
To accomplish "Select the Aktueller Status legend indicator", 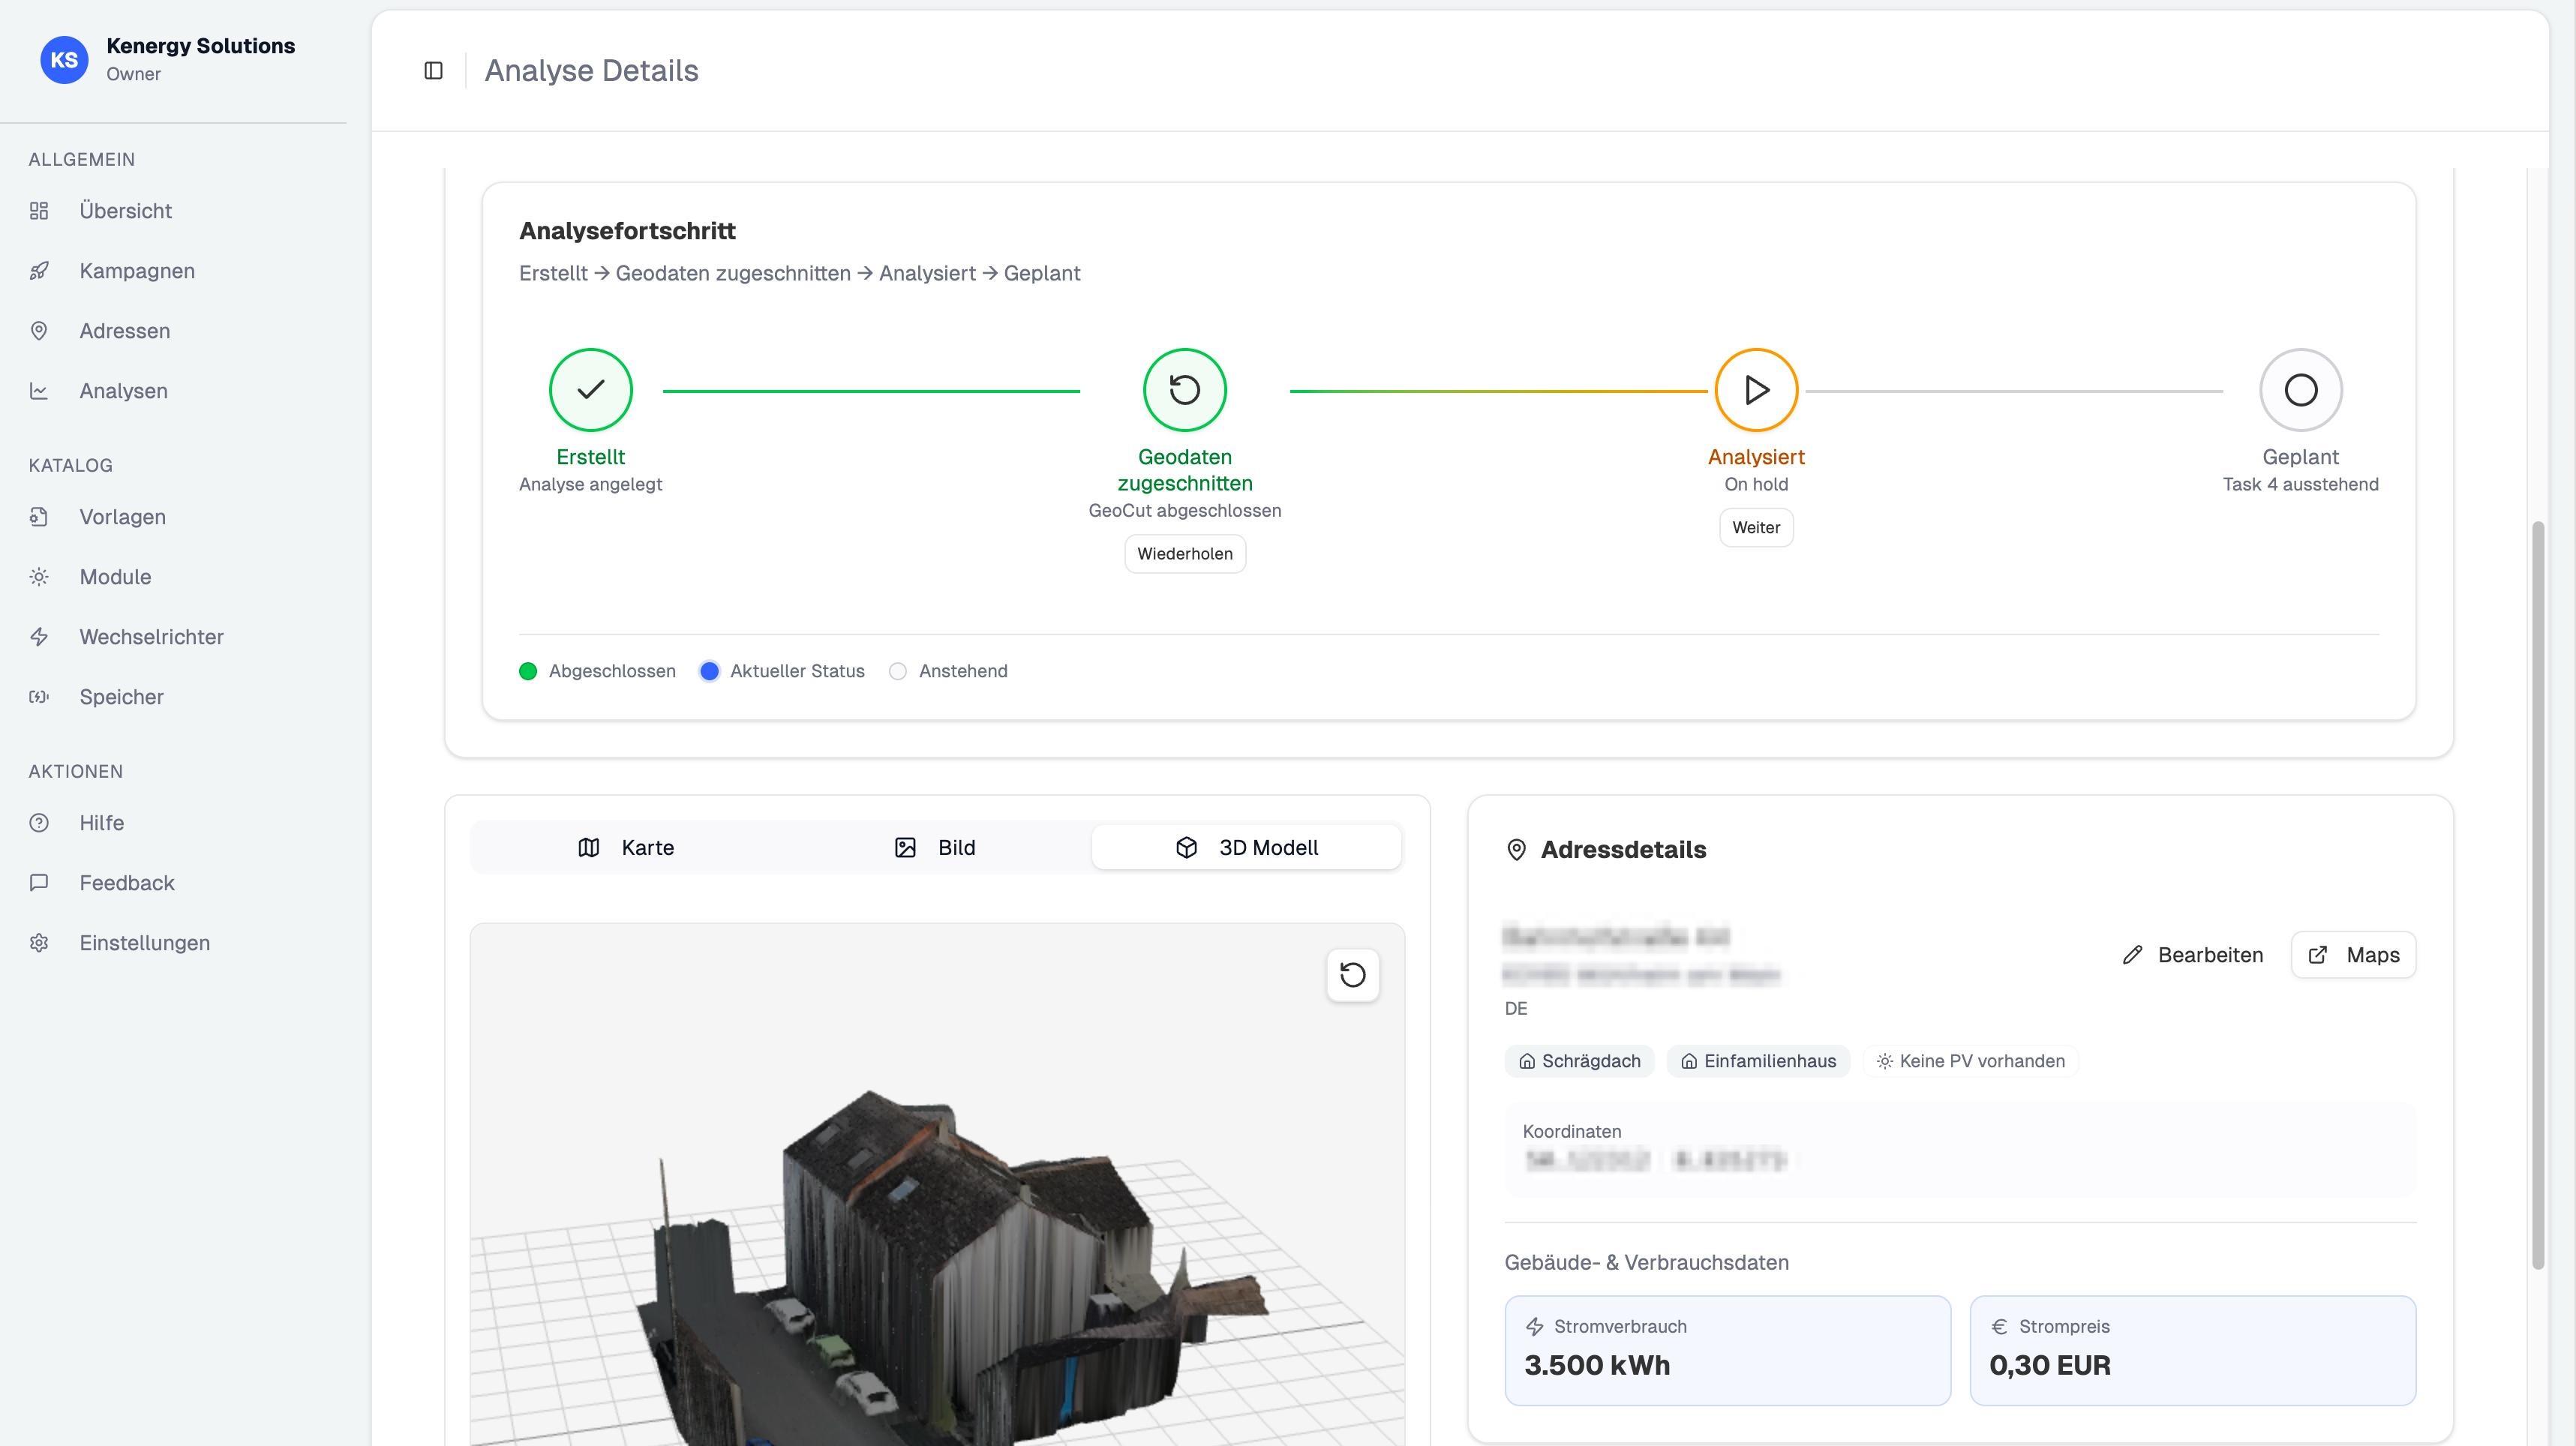I will click(710, 671).
